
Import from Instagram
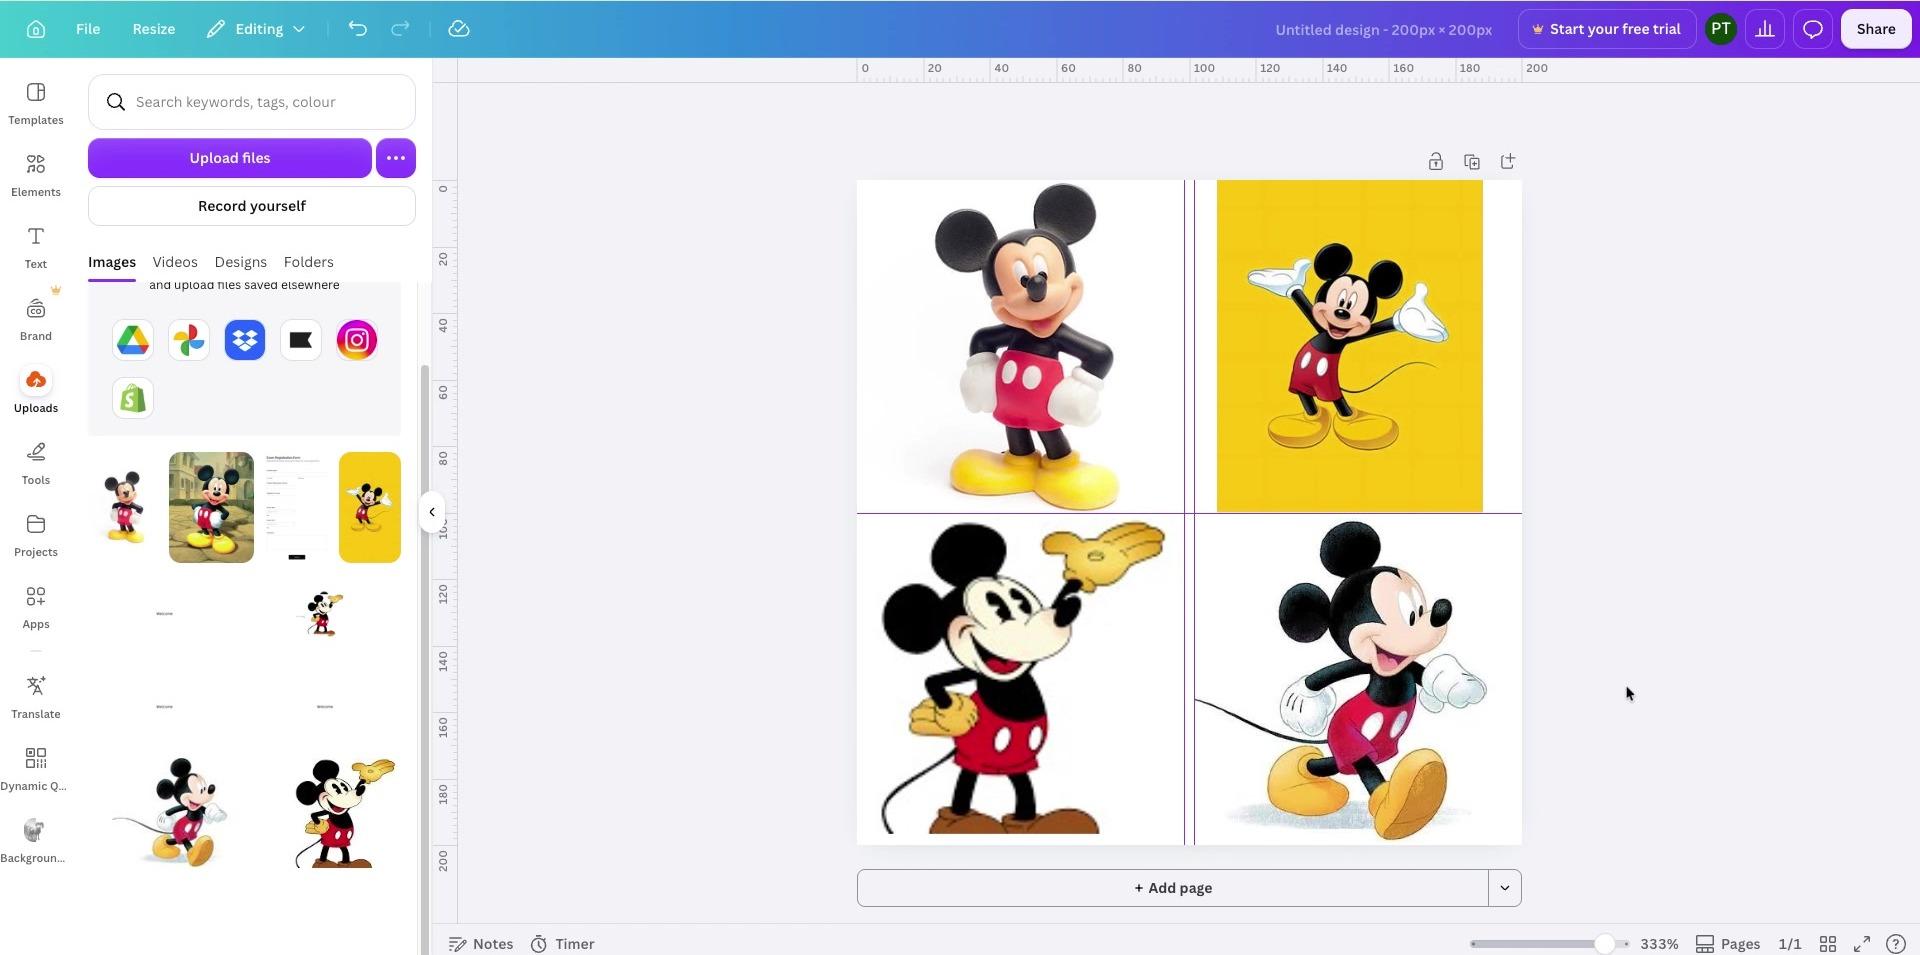click(357, 340)
